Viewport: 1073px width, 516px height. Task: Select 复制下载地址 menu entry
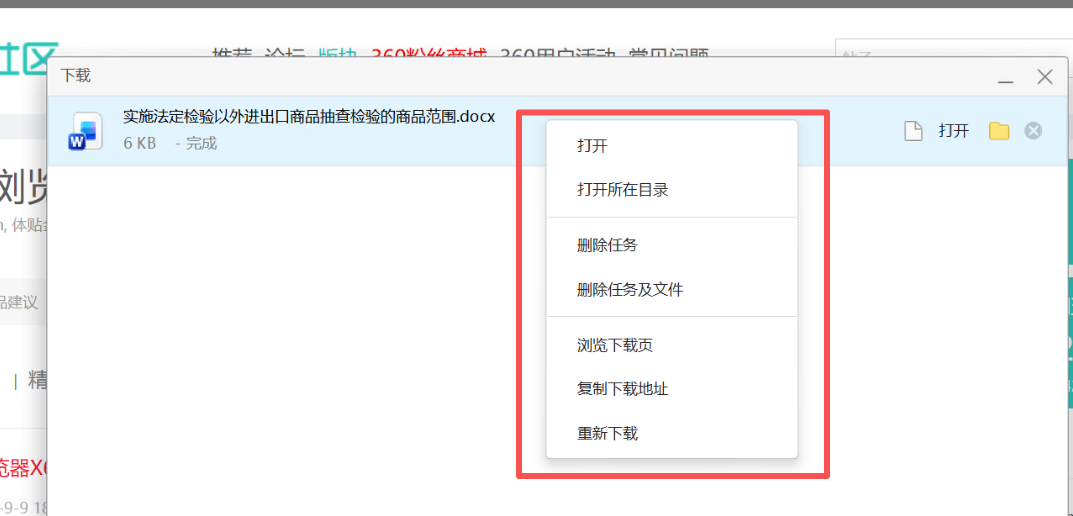click(x=671, y=389)
